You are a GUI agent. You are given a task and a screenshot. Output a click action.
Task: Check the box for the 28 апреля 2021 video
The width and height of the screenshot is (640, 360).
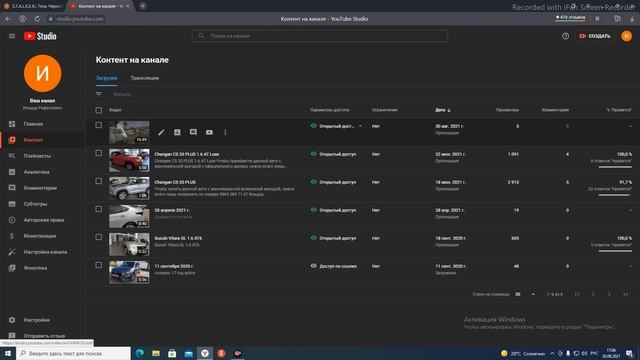(x=99, y=209)
